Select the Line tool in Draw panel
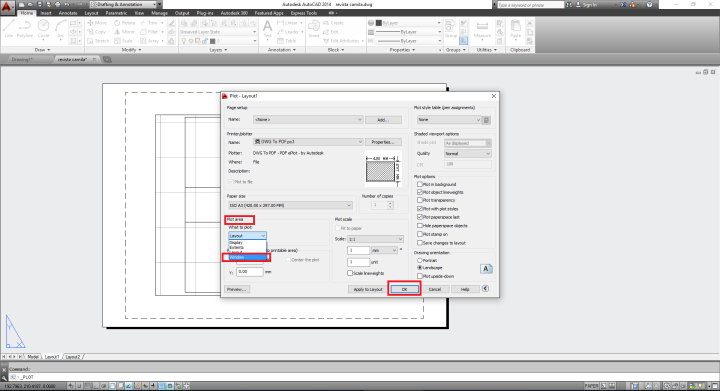 coord(9,28)
